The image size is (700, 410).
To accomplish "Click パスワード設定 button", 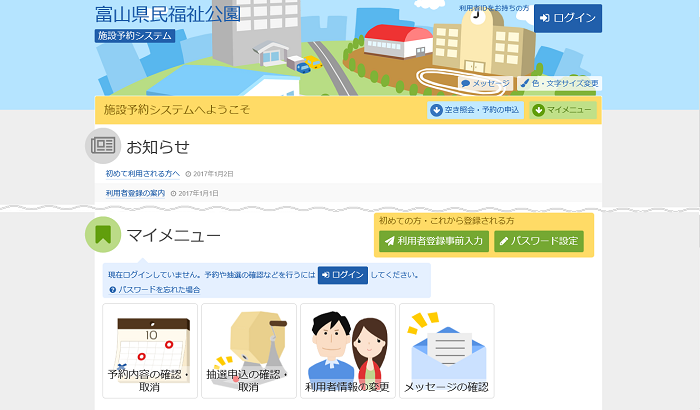I will pos(539,241).
